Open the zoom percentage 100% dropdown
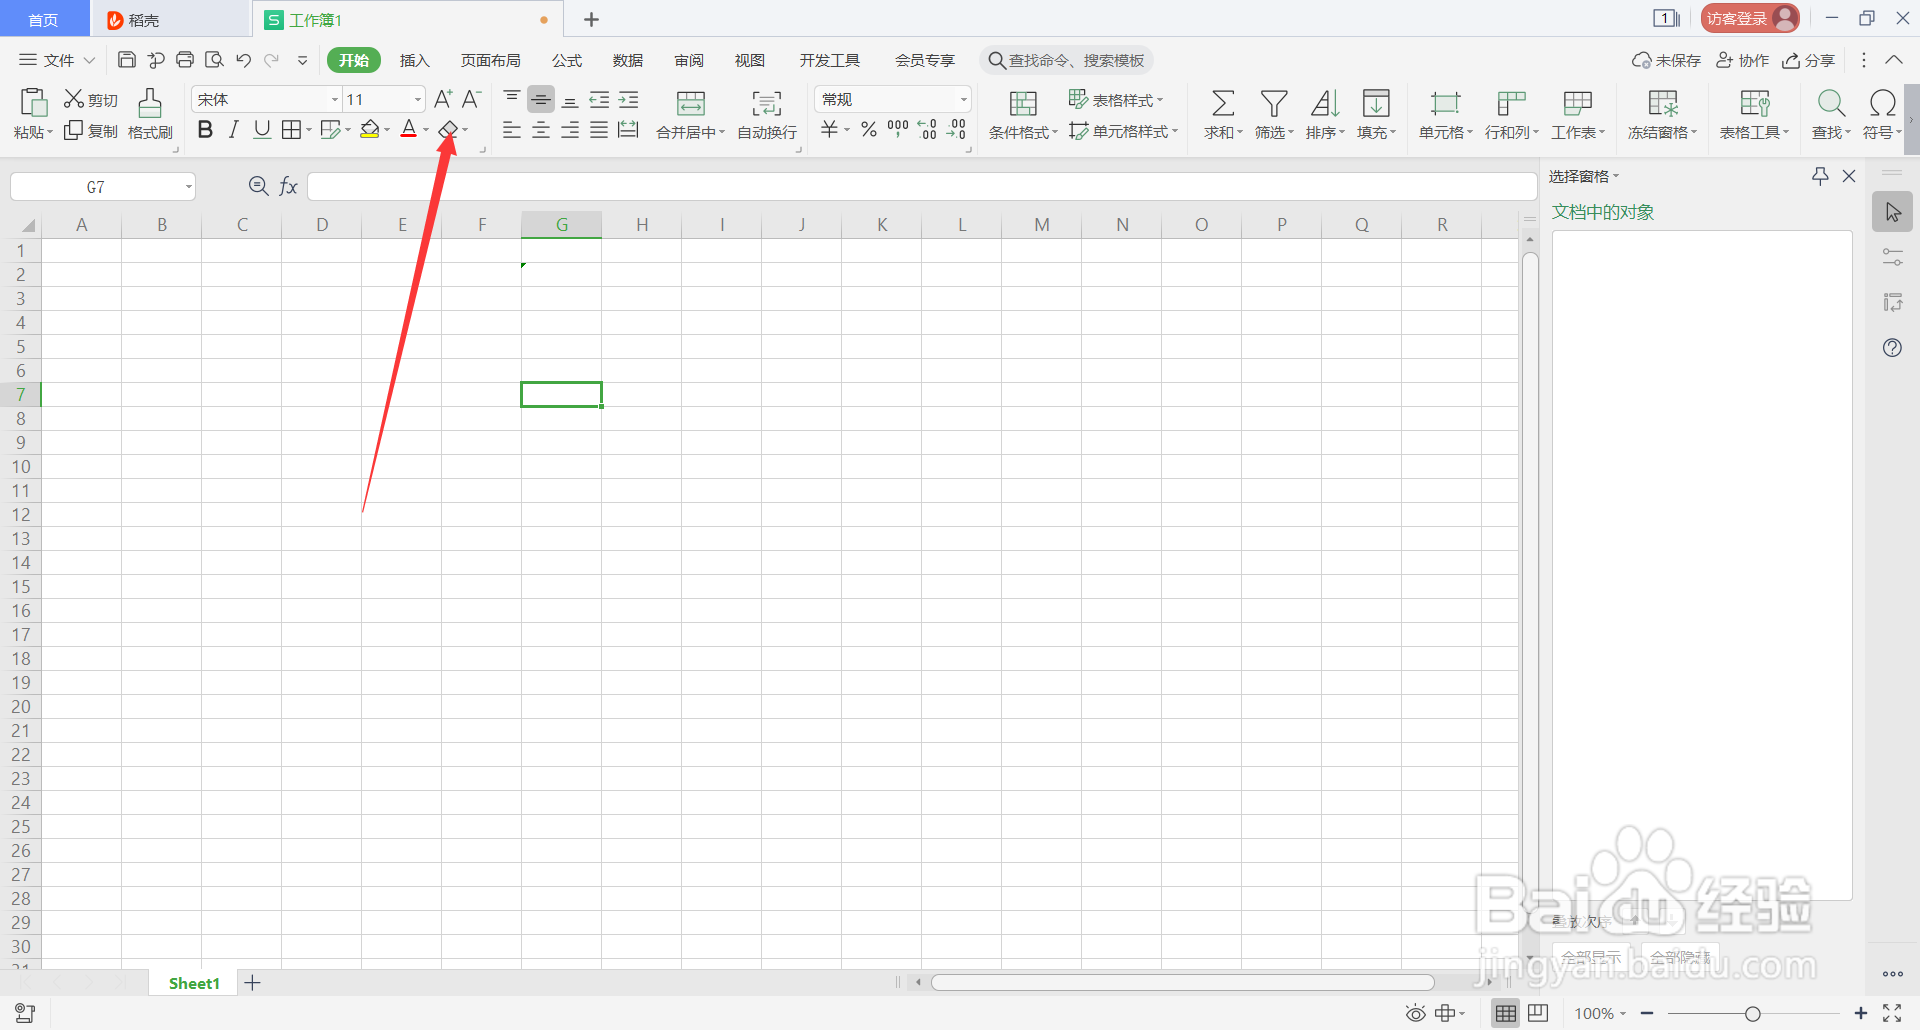 click(x=1601, y=1013)
